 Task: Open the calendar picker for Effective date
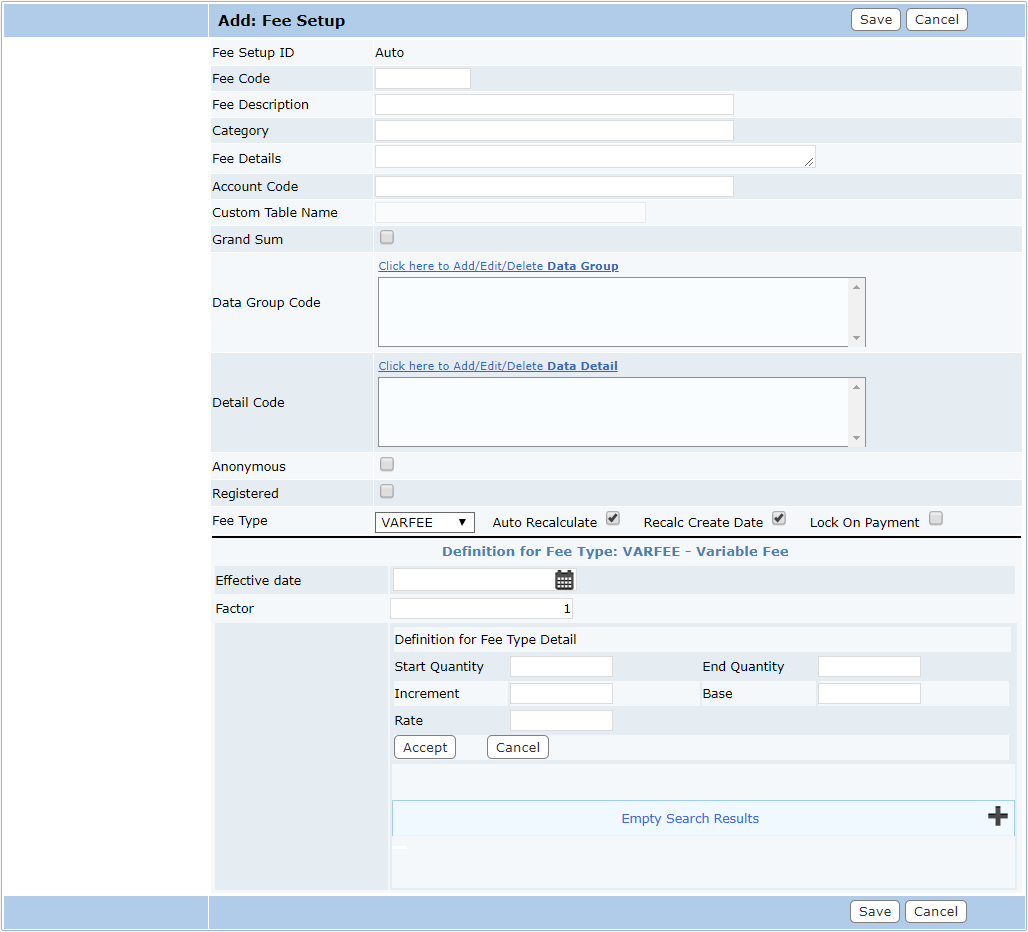click(565, 579)
